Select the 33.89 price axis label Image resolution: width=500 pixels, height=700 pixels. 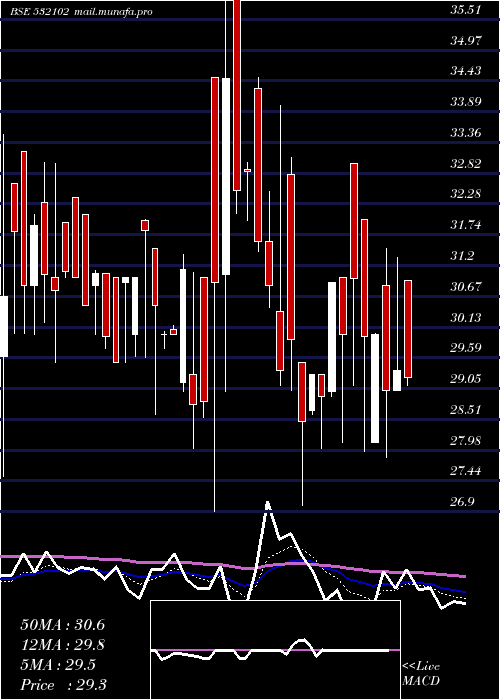tap(466, 101)
